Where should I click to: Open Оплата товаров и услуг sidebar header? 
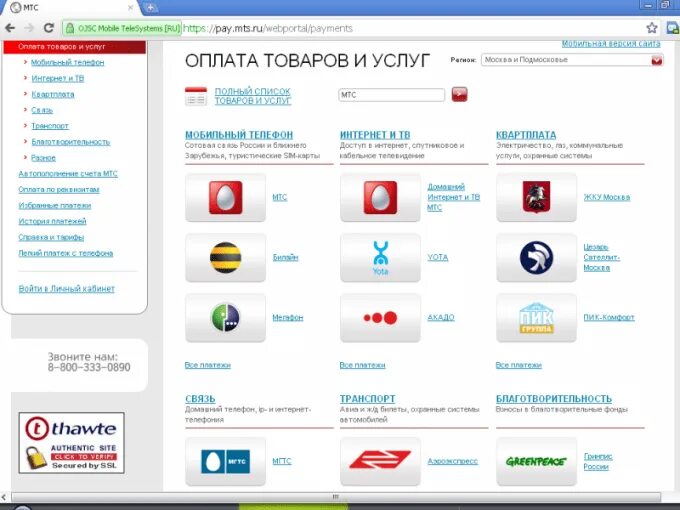(x=75, y=47)
